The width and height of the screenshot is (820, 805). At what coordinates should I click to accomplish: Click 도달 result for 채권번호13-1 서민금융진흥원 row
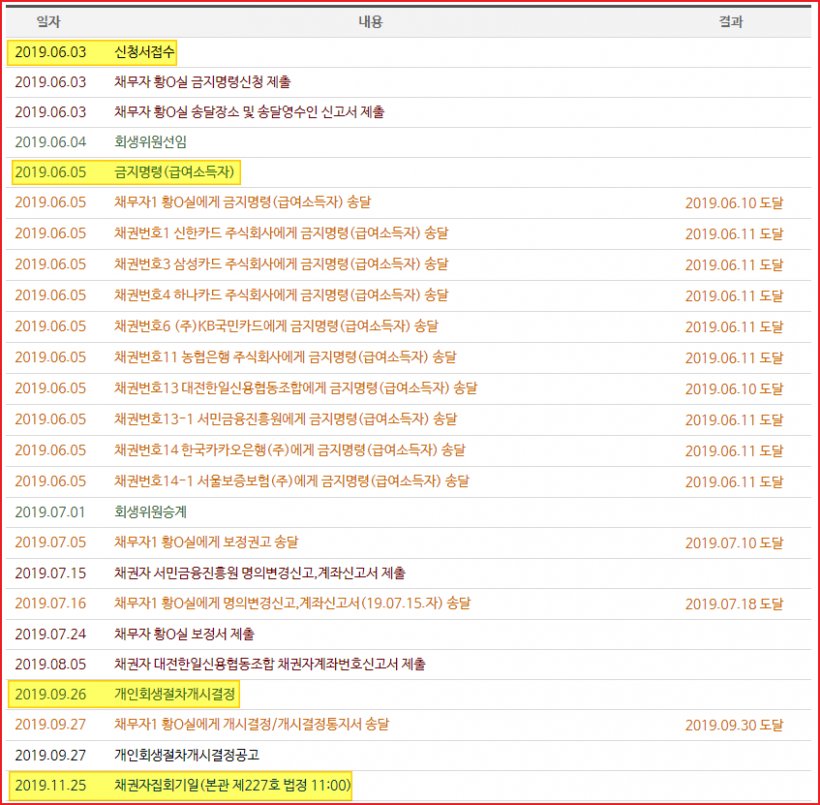point(734,420)
